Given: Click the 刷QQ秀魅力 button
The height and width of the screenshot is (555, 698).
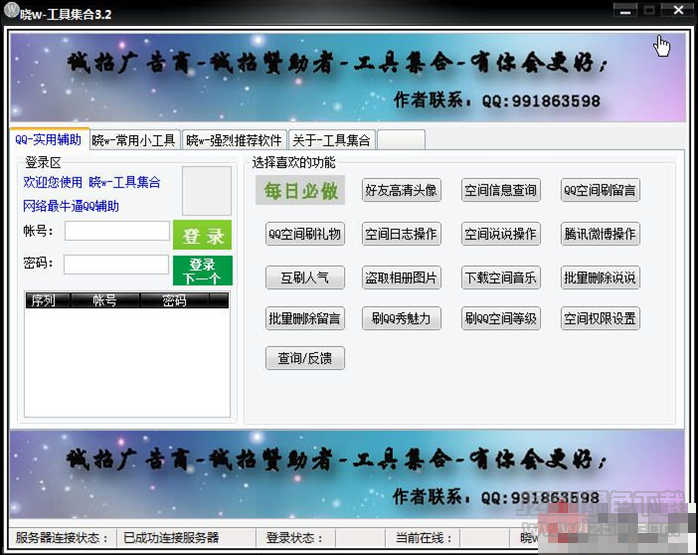Looking at the screenshot, I should click(401, 318).
